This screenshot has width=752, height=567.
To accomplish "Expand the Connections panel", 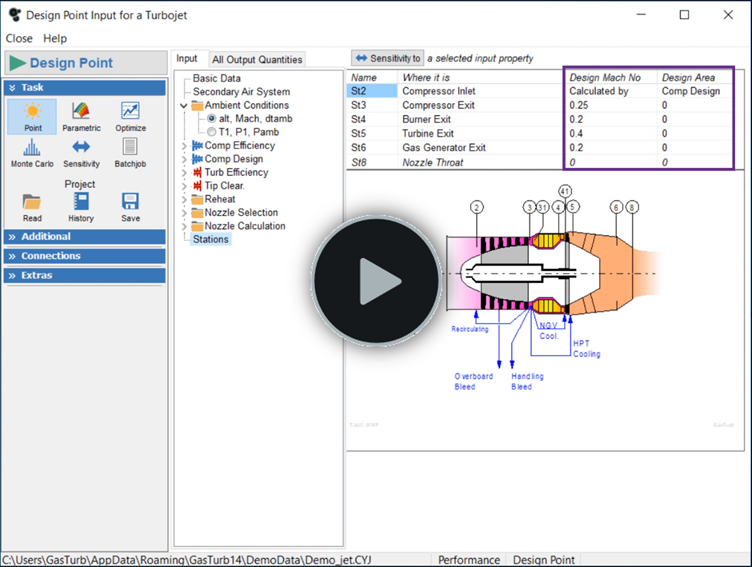I will (85, 256).
